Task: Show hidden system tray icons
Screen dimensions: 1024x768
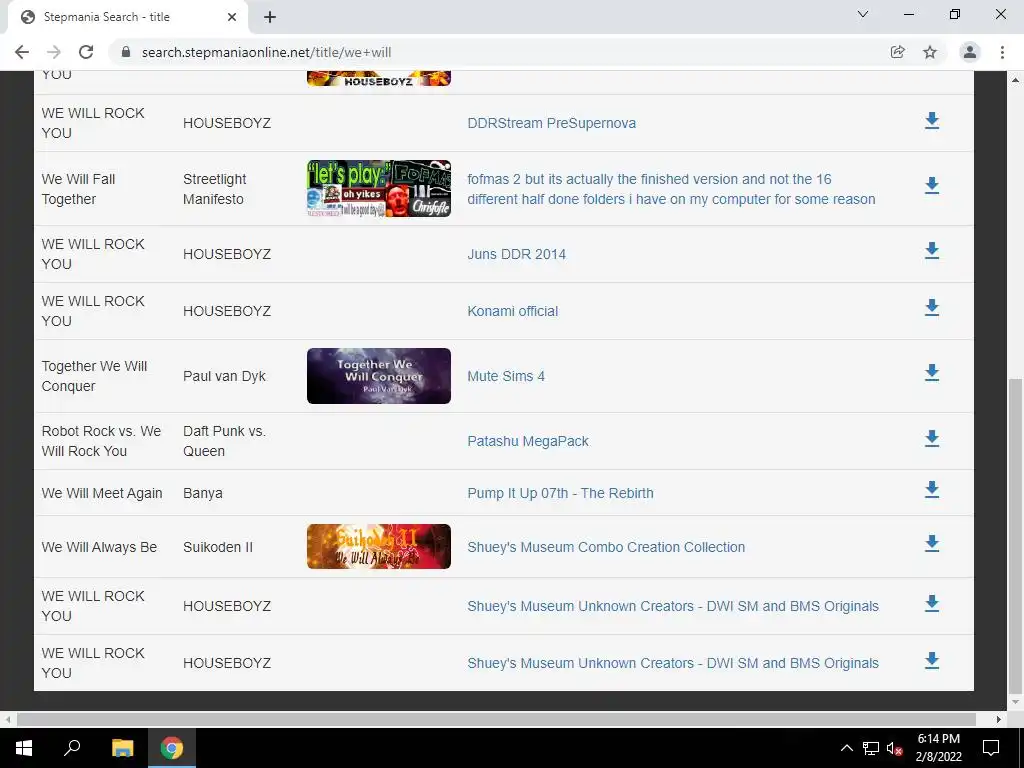Action: tap(846, 748)
